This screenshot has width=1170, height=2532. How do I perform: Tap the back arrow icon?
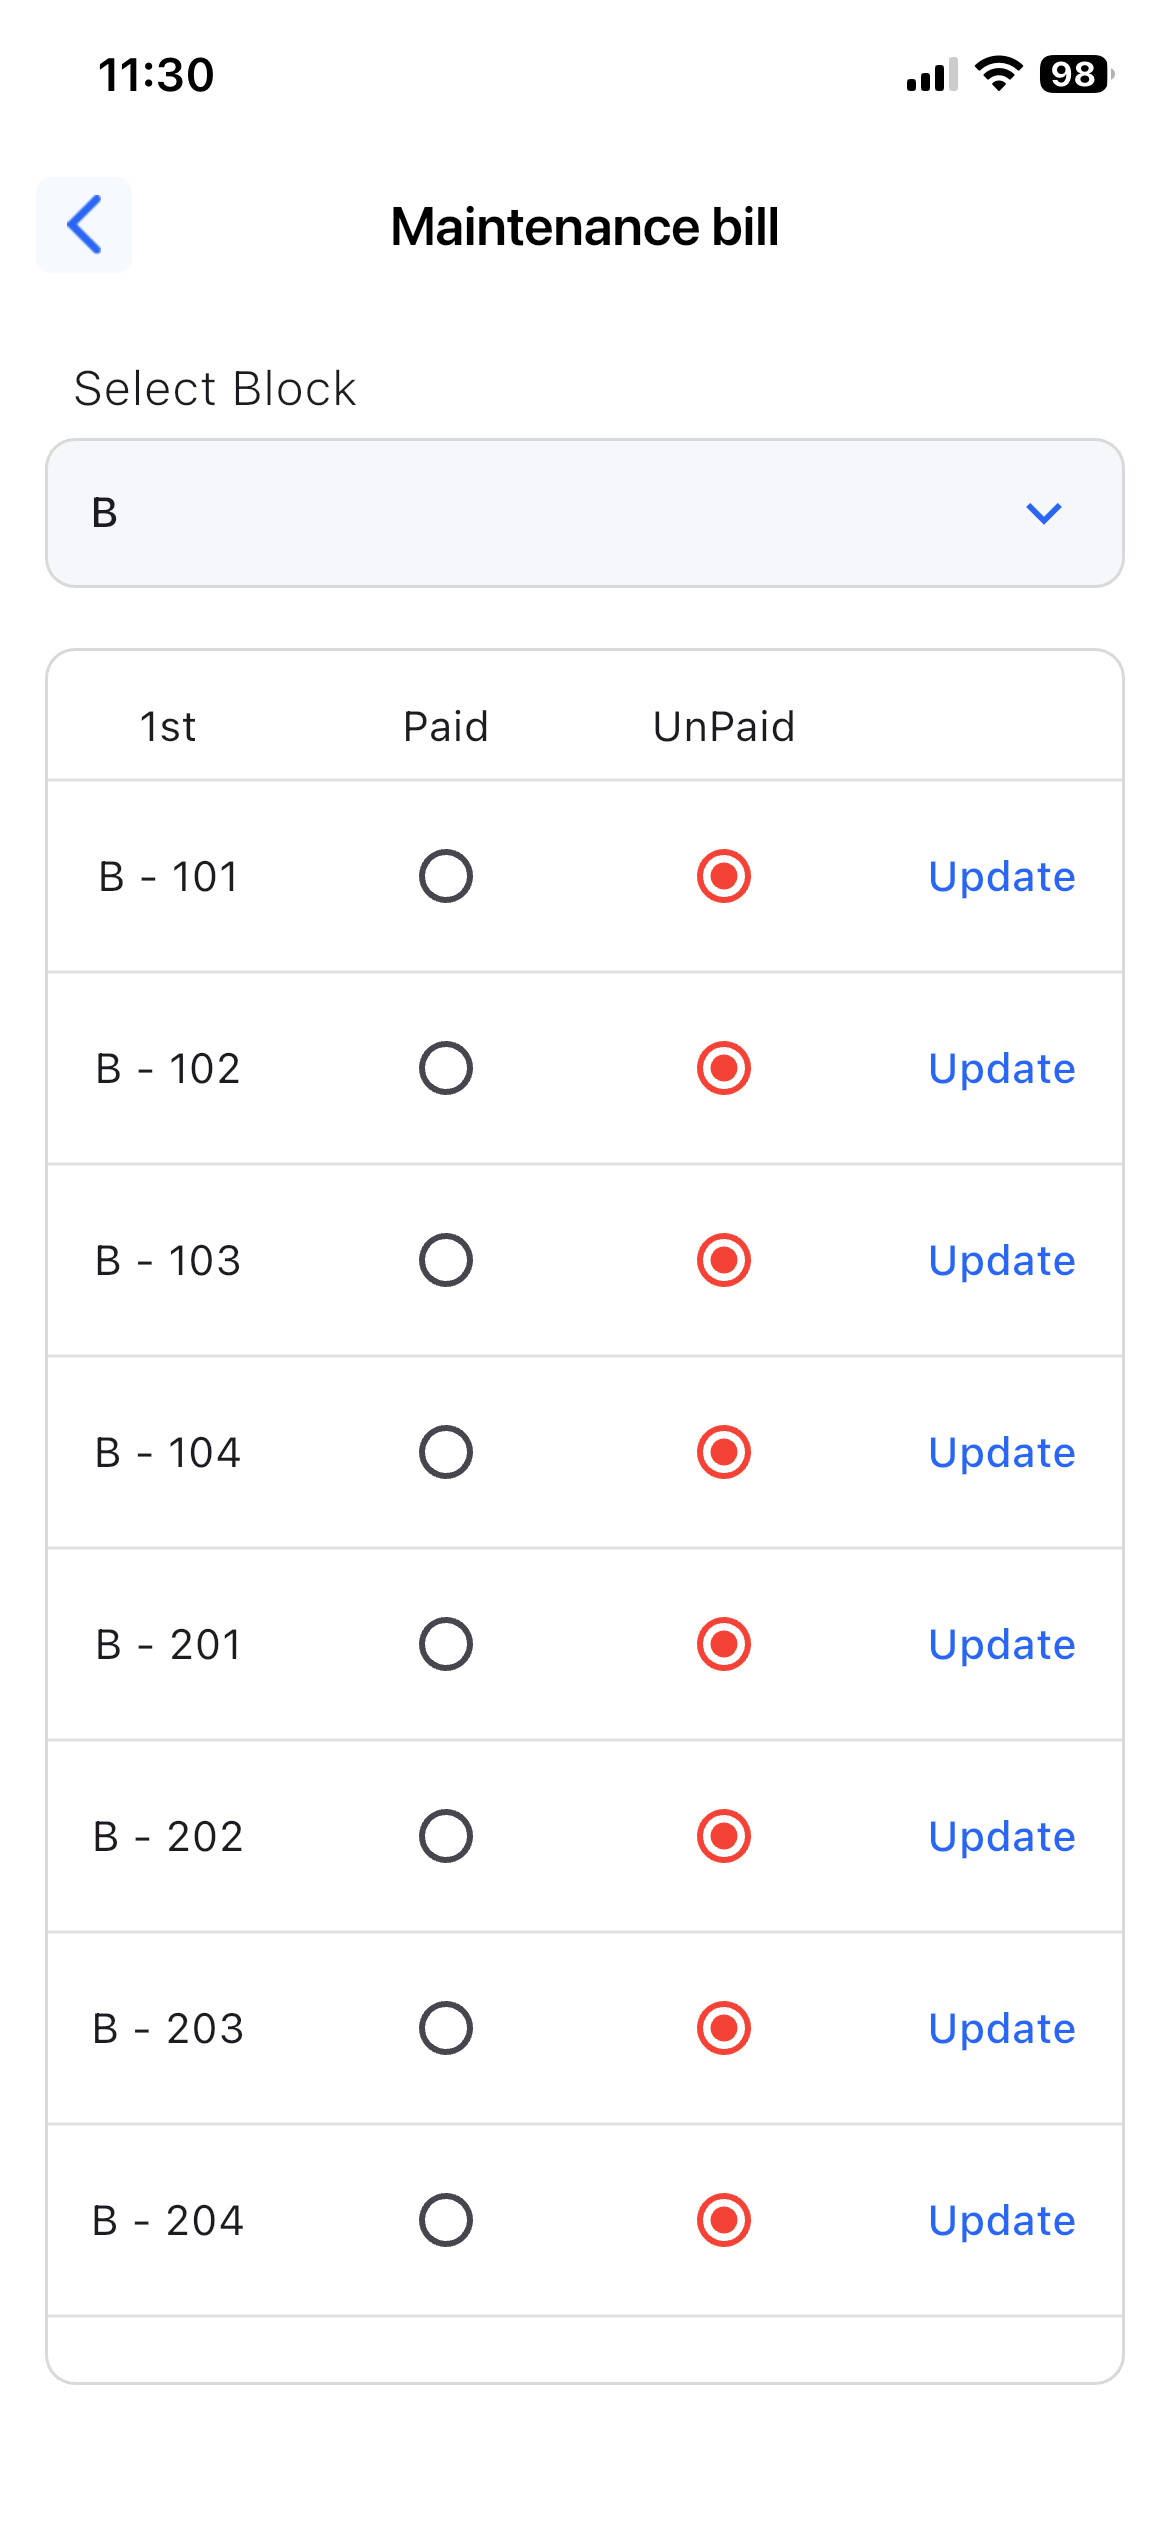pyautogui.click(x=84, y=225)
